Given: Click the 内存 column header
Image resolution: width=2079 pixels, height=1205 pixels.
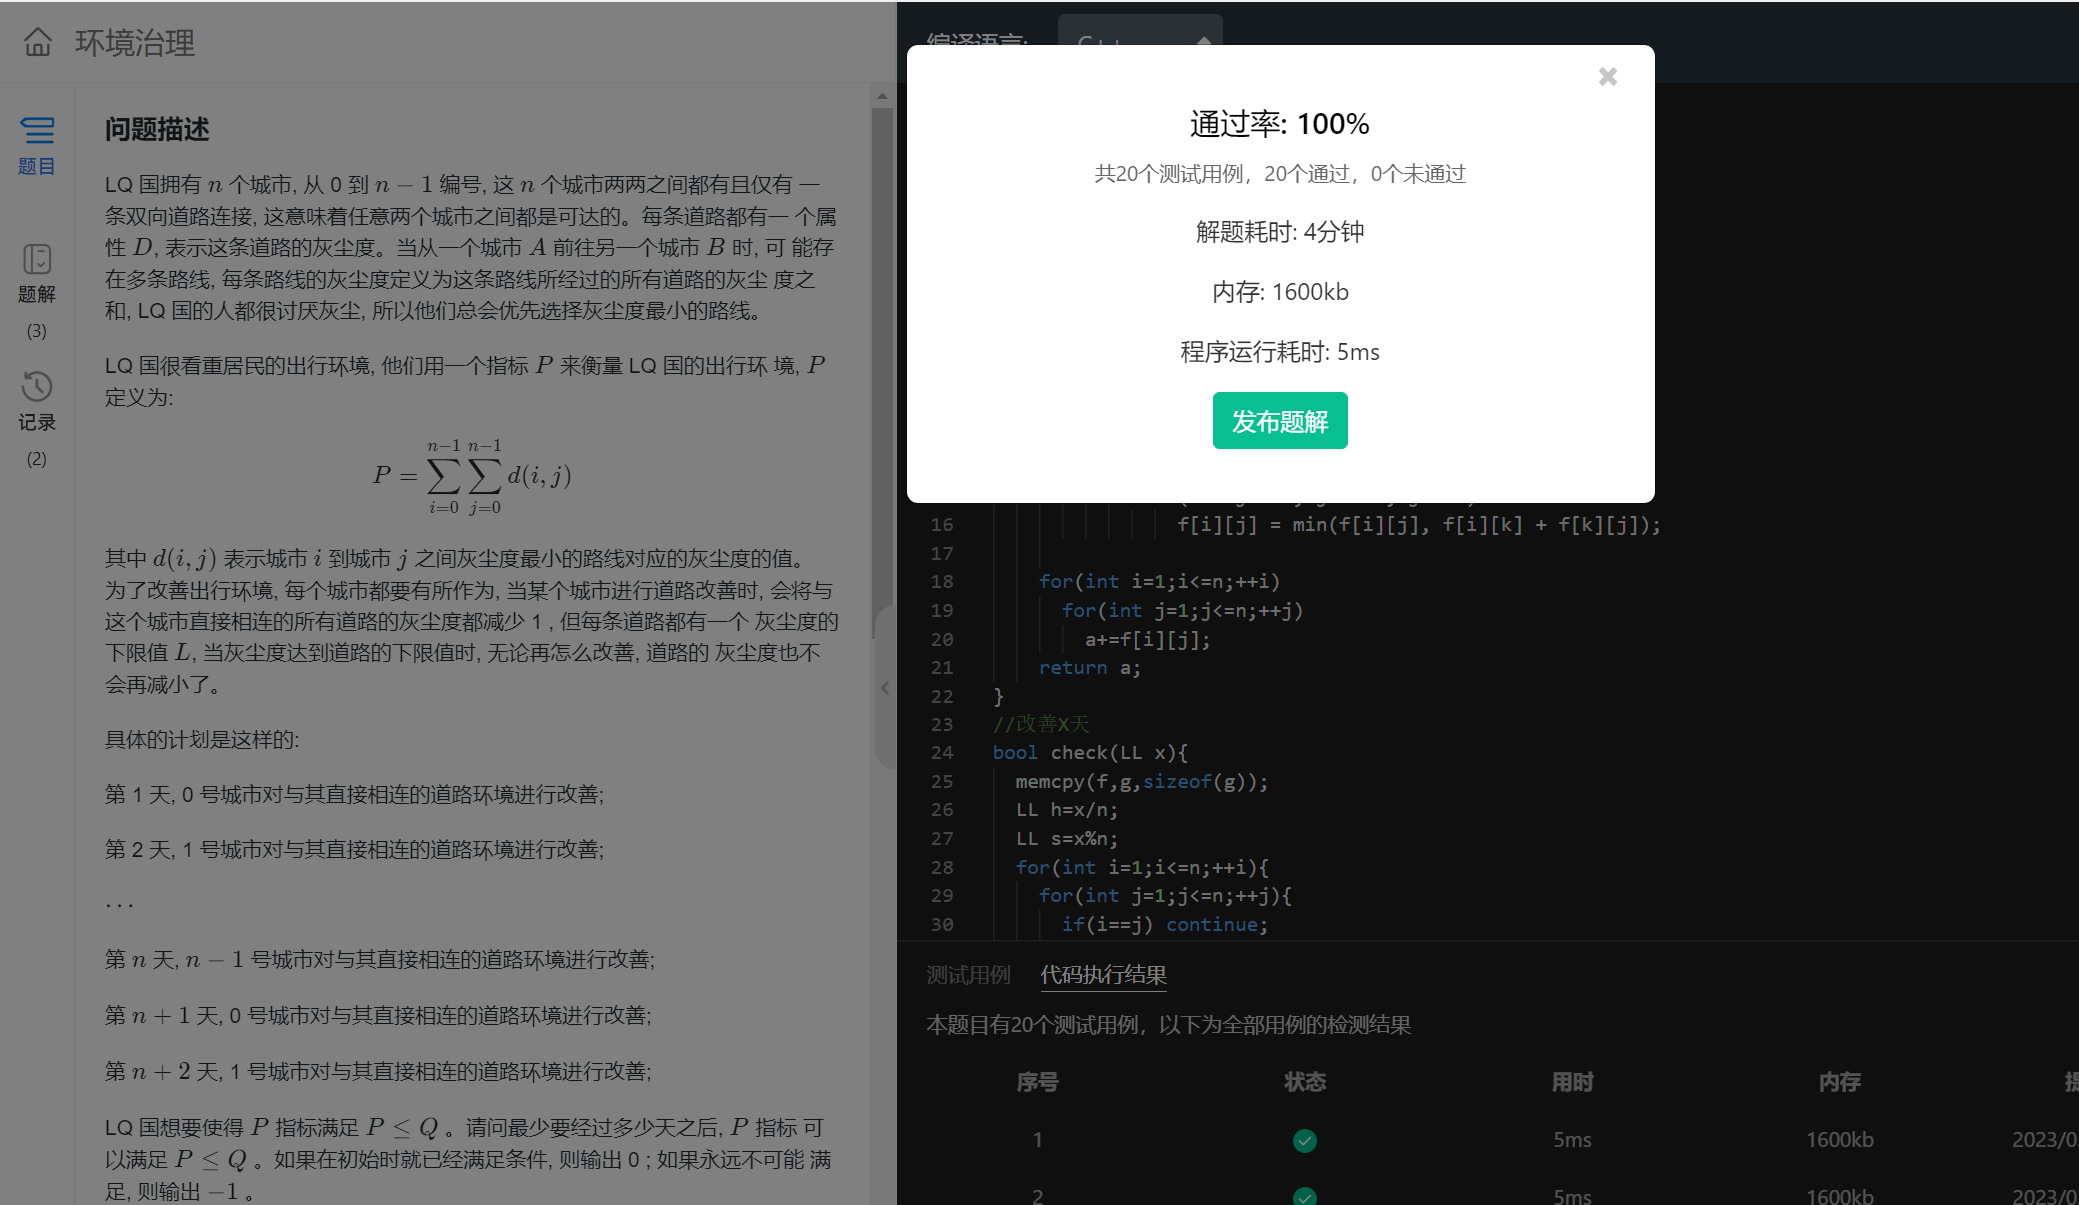Looking at the screenshot, I should 1838,1082.
